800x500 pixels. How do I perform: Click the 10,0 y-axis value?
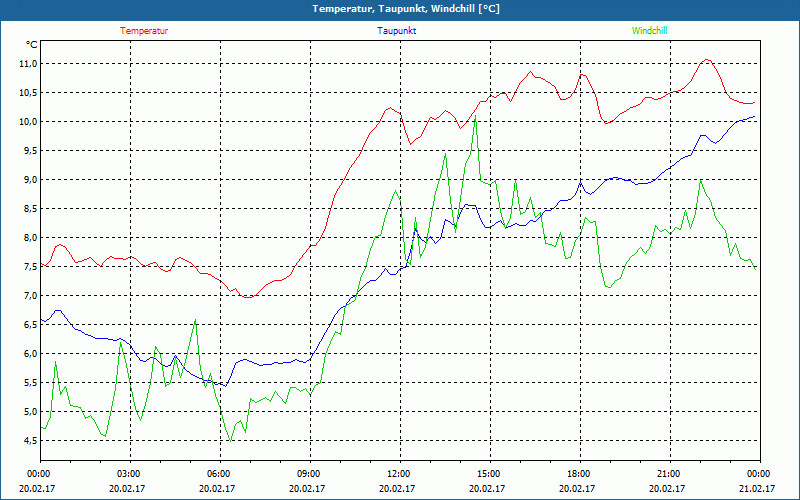click(29, 121)
